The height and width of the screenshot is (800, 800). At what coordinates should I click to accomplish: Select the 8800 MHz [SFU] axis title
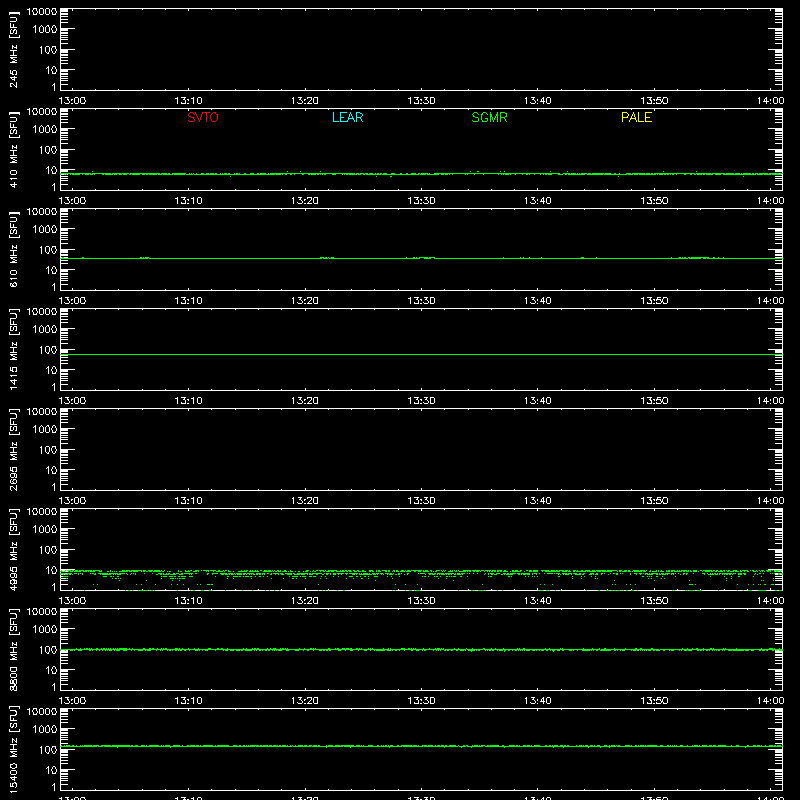click(13, 649)
